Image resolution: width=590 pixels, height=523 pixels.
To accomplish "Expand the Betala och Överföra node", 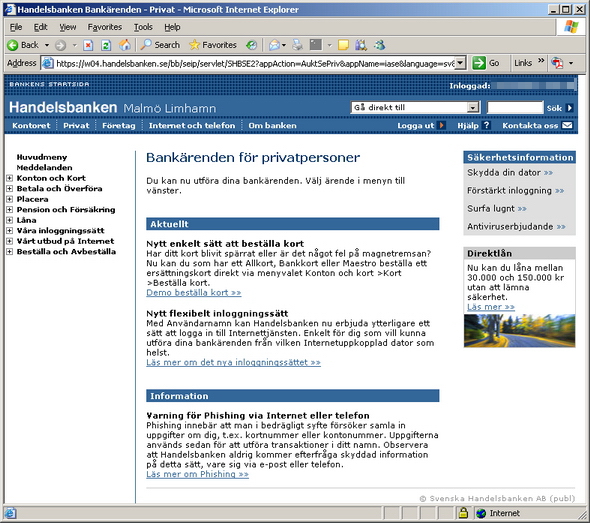I will point(9,189).
